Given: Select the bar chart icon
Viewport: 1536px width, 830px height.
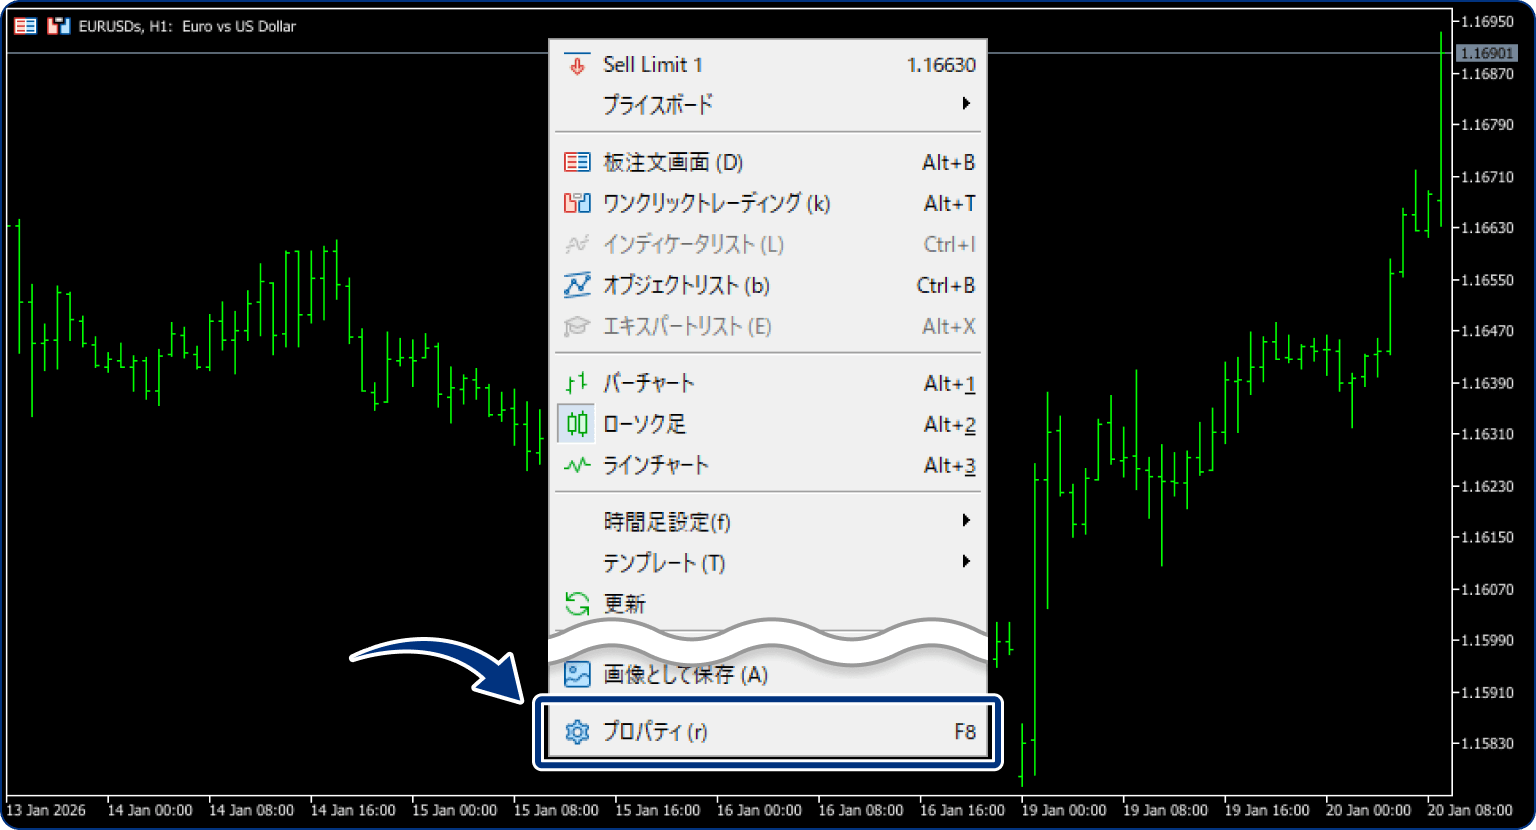Looking at the screenshot, I should pos(576,383).
